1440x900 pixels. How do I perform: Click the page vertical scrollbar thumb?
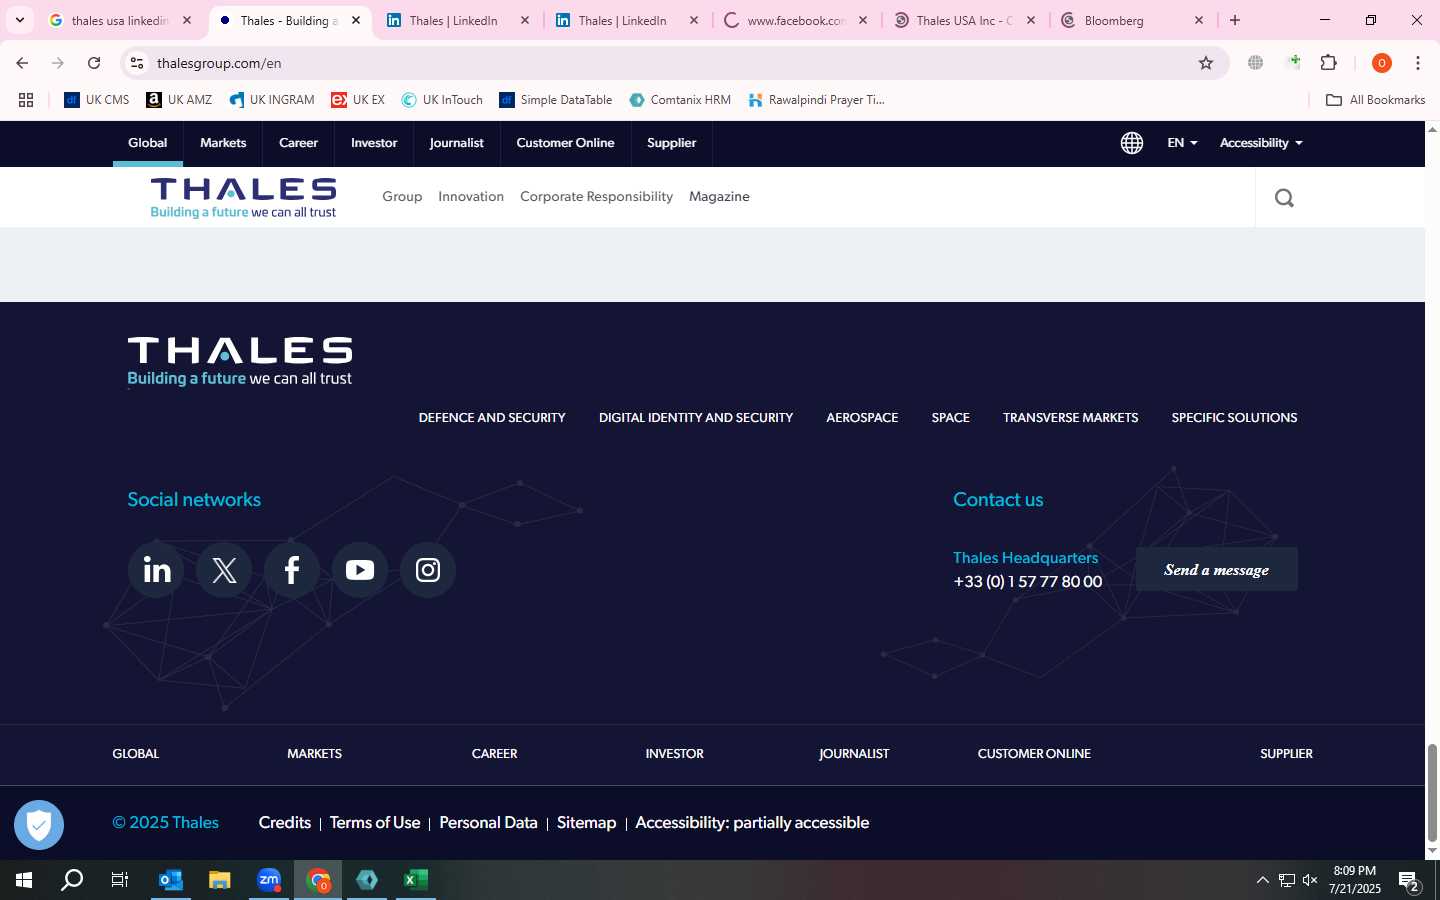1432,793
